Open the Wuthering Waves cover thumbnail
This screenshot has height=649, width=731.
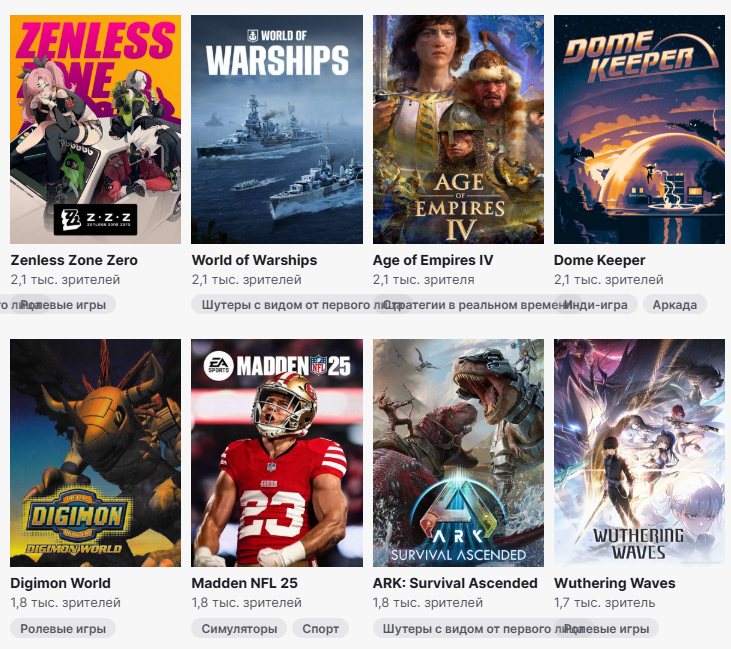639,453
